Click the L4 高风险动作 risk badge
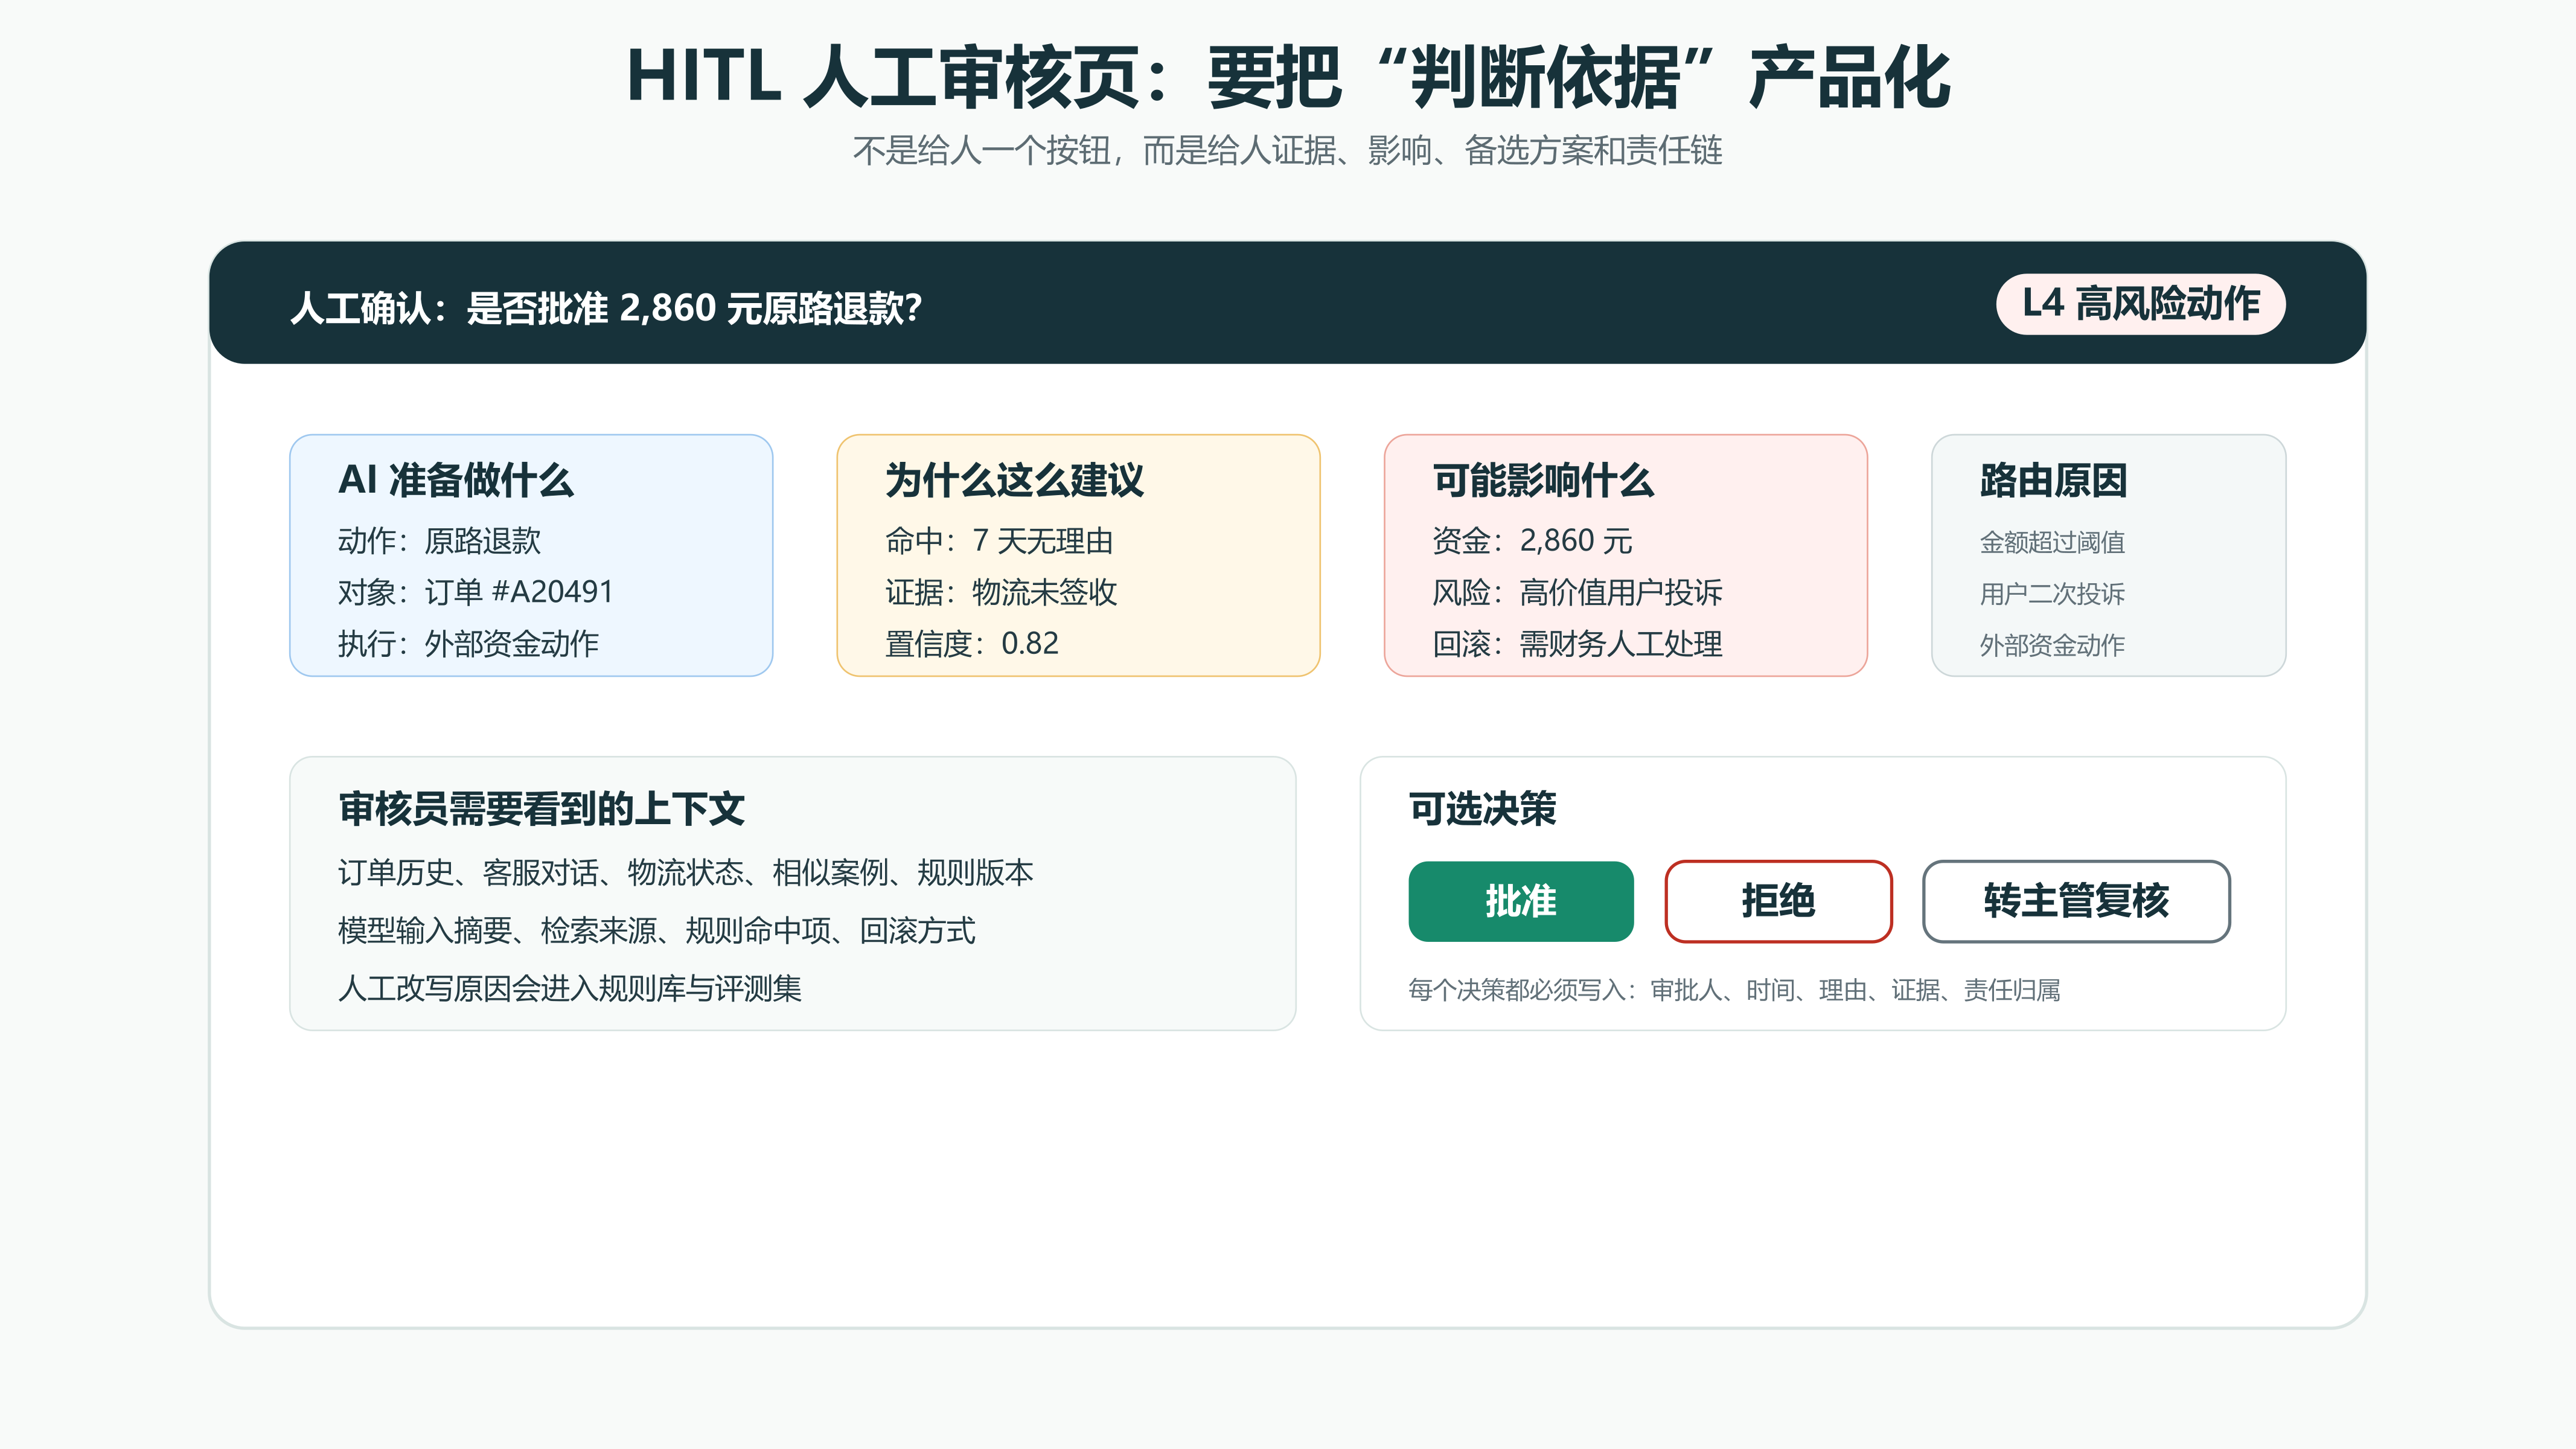The width and height of the screenshot is (2576, 1449). tap(2140, 304)
